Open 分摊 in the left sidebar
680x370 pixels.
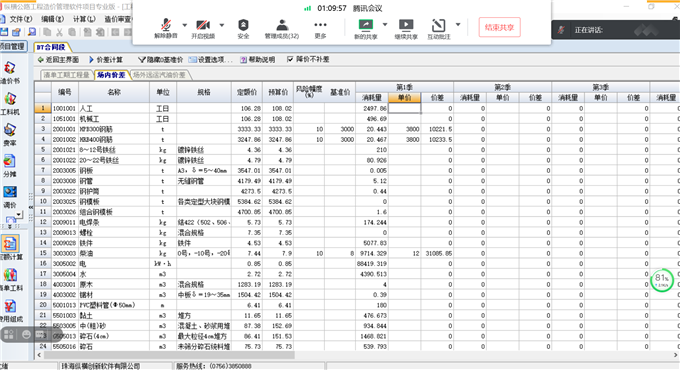(10, 166)
